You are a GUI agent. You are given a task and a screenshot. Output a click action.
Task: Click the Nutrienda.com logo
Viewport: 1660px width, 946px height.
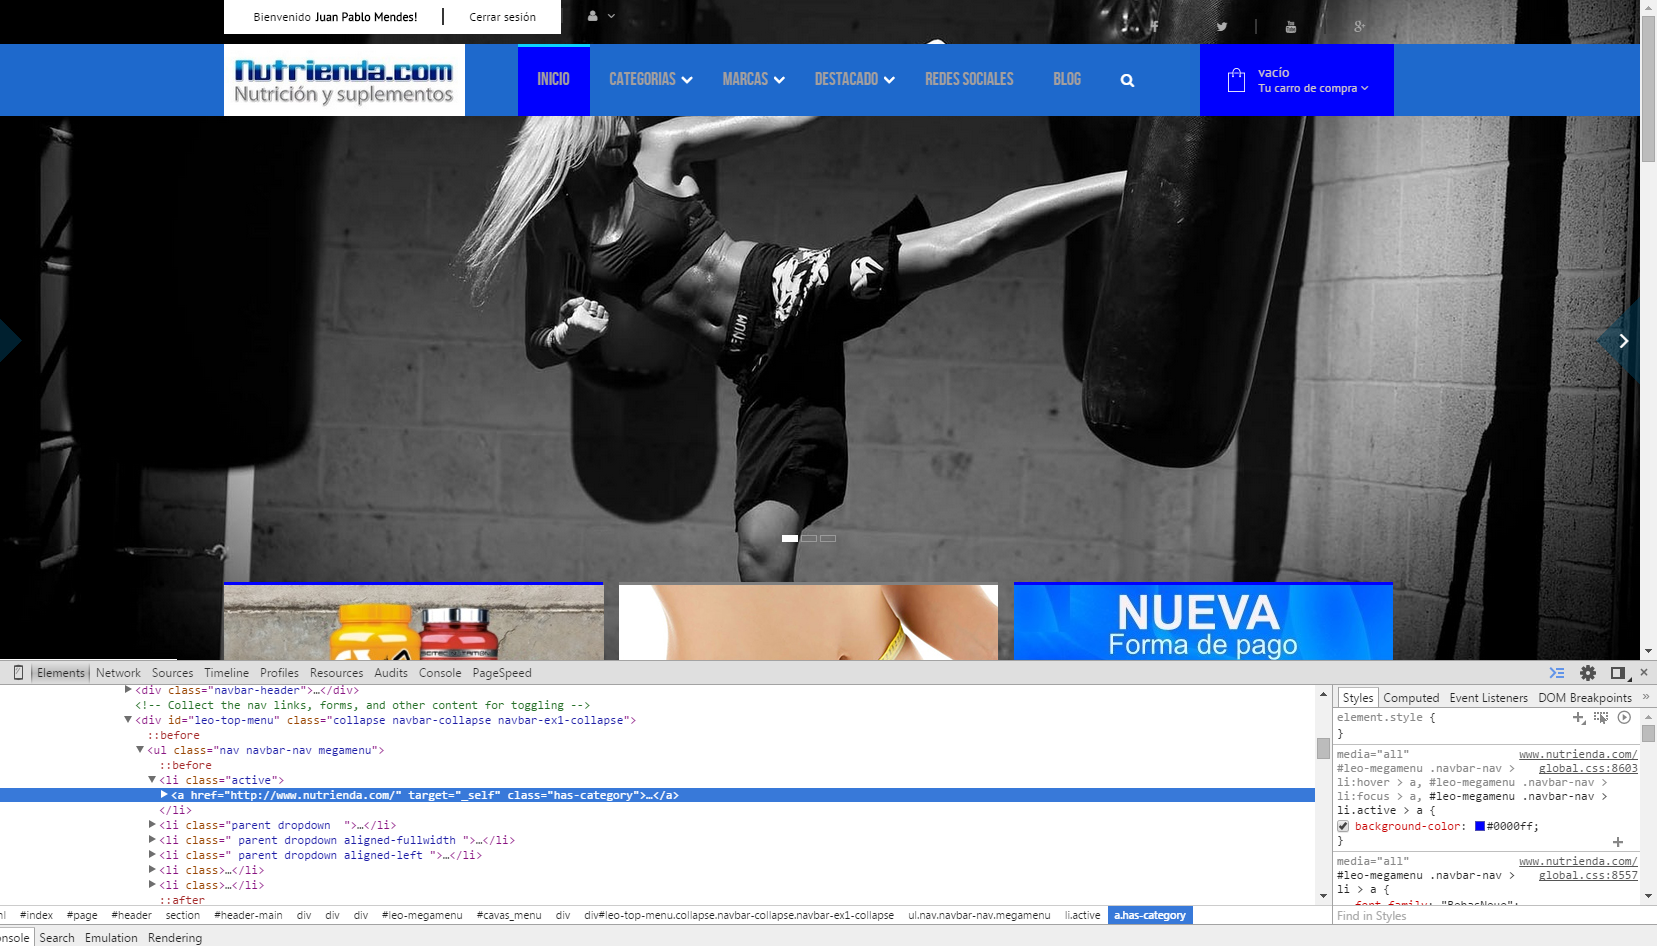[x=344, y=80]
